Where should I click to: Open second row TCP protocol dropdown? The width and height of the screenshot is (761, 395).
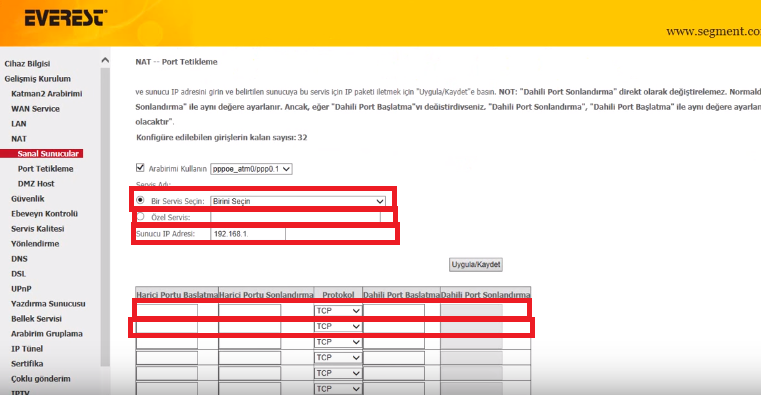pos(338,327)
